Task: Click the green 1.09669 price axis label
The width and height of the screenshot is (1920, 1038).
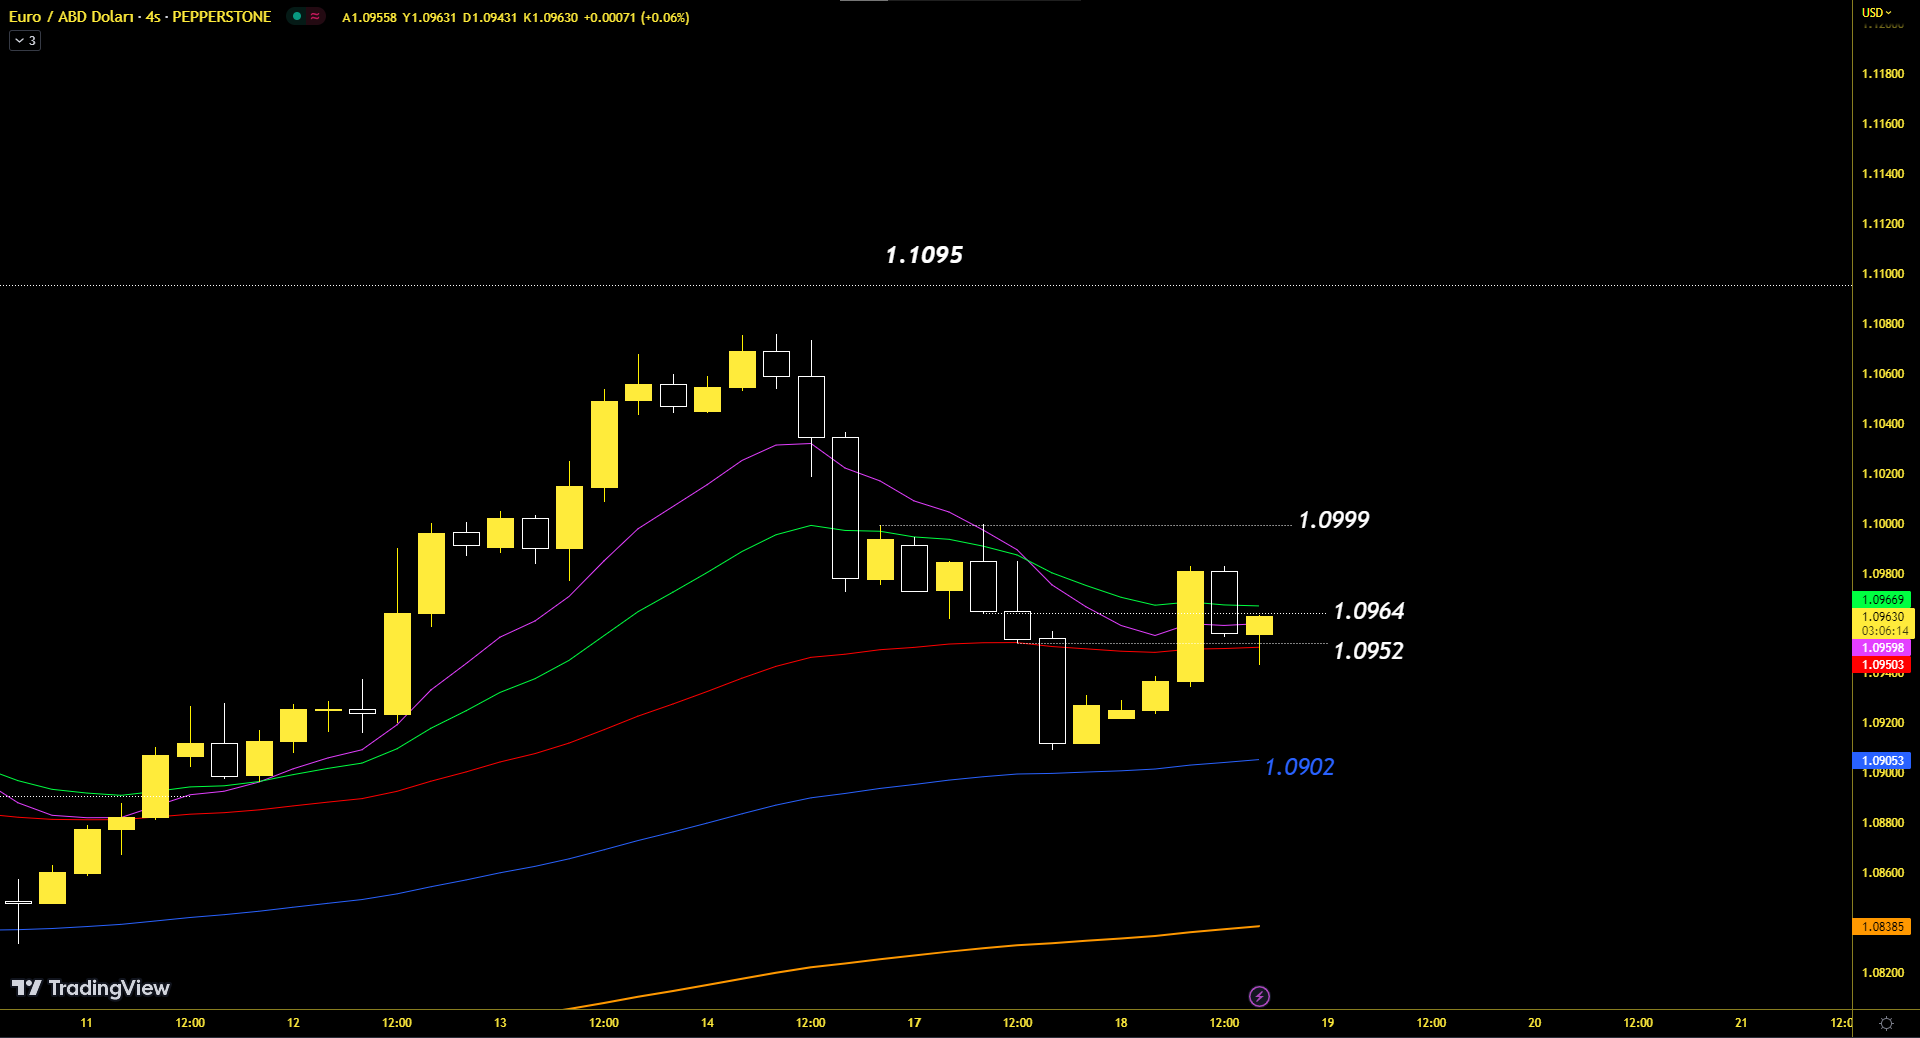Action: coord(1882,599)
